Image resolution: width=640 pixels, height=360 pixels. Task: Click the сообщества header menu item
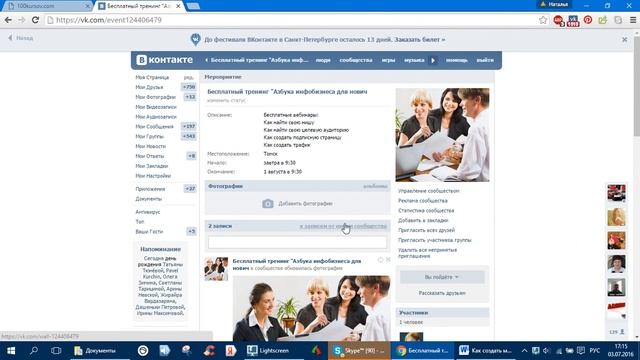point(356,60)
